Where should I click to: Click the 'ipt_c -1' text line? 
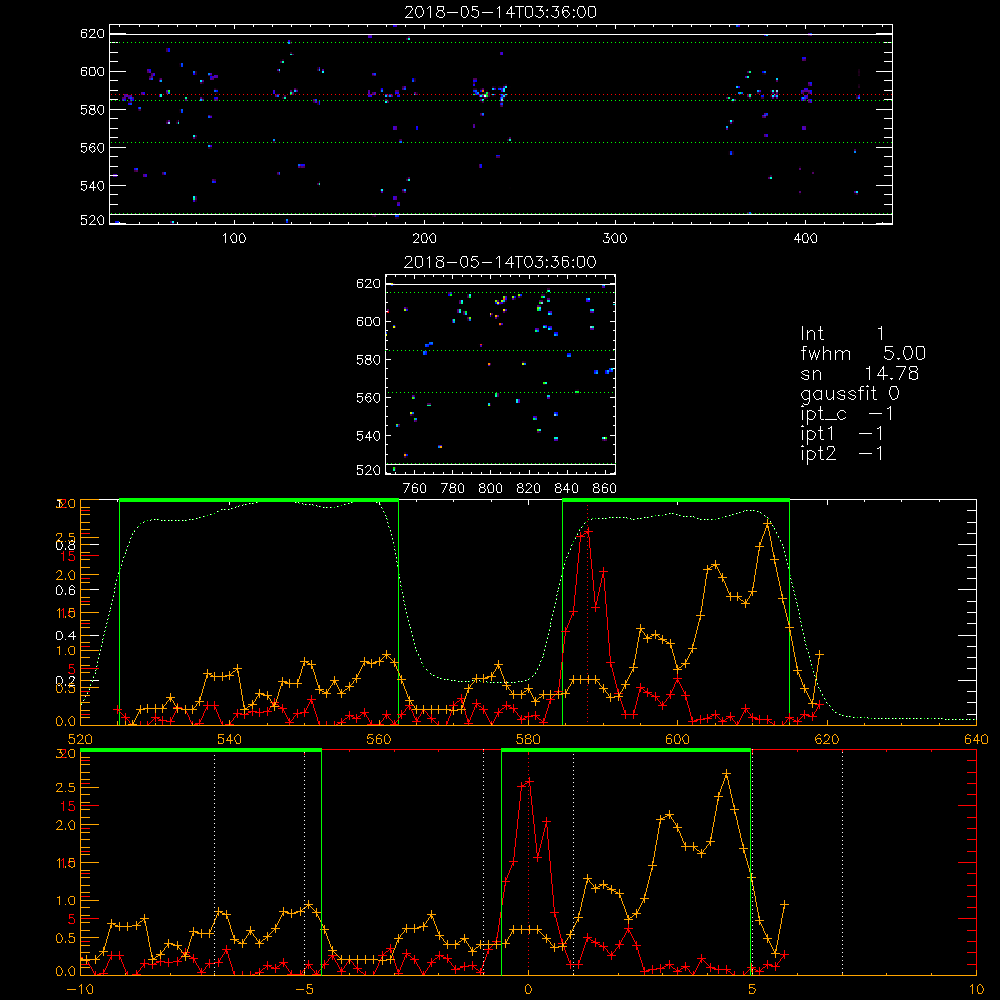coord(847,414)
